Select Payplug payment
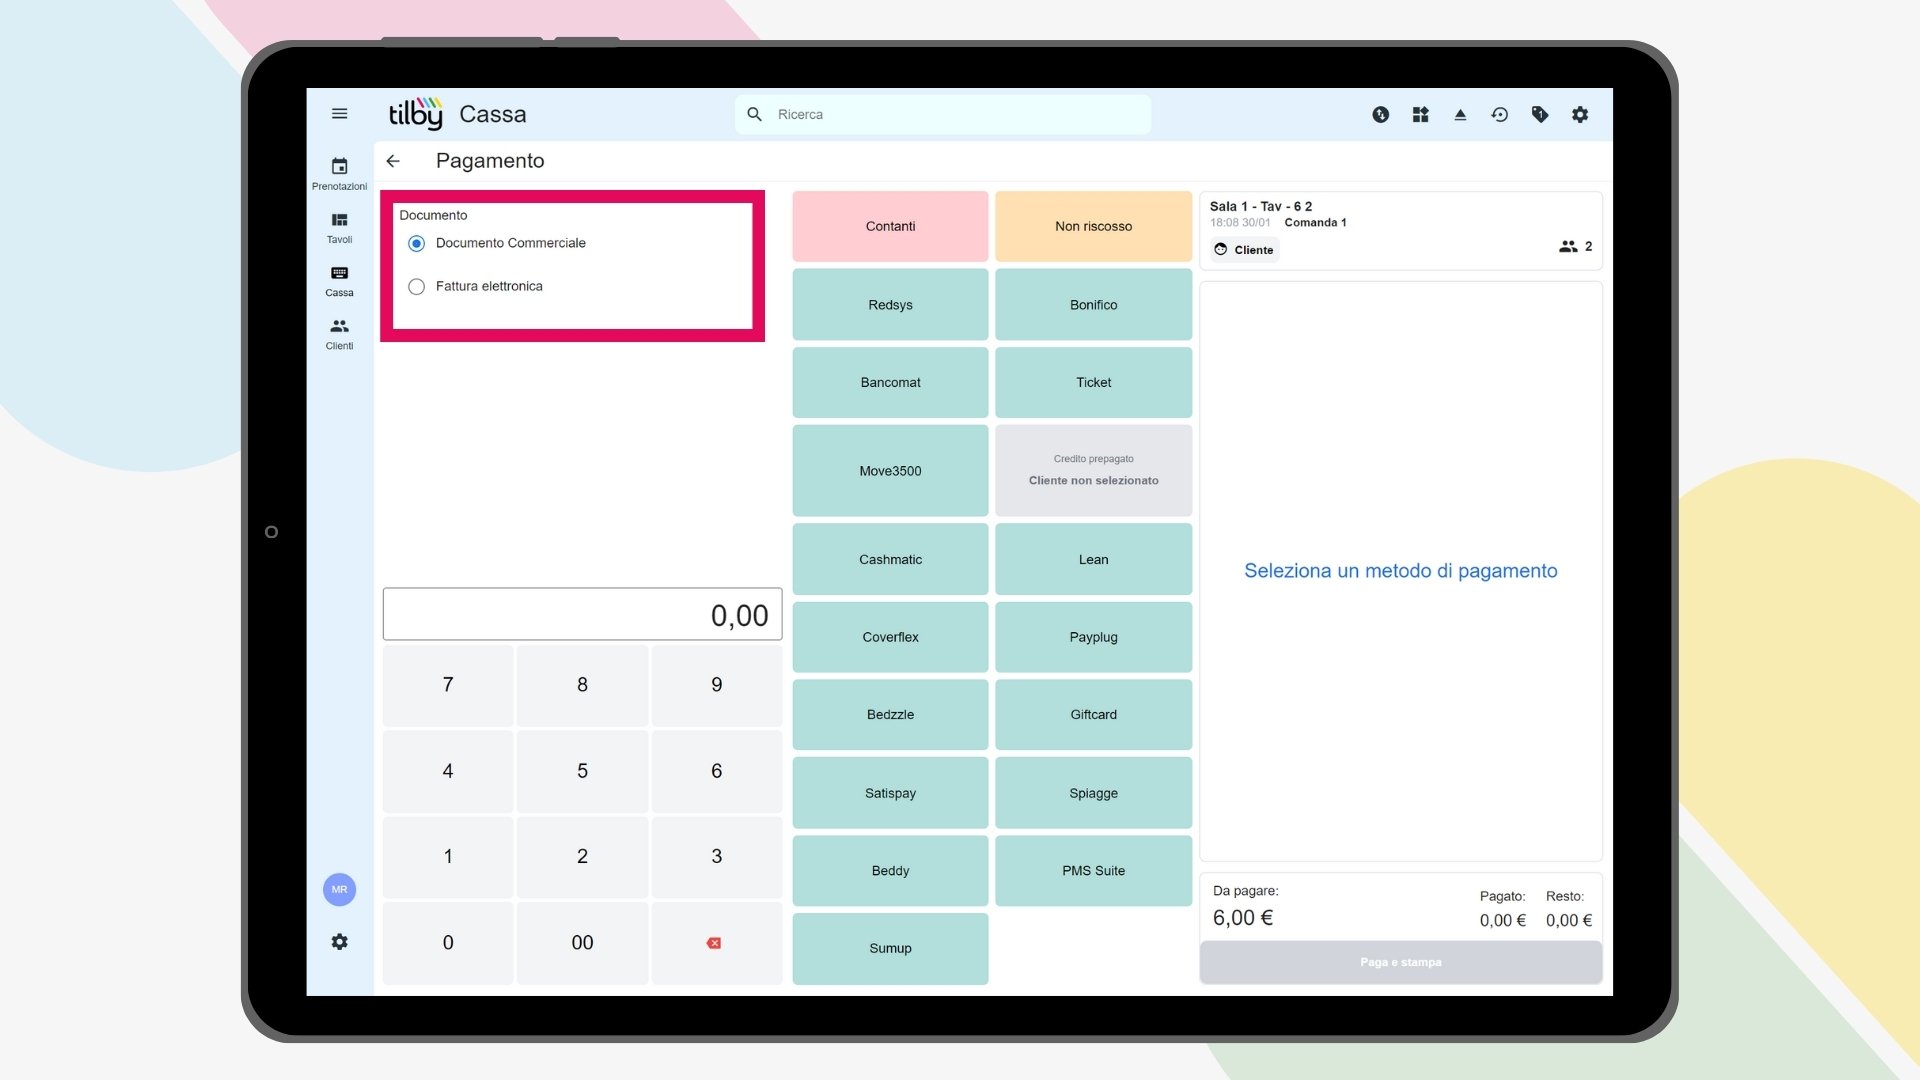Viewport: 1920px width, 1080px height. tap(1093, 637)
